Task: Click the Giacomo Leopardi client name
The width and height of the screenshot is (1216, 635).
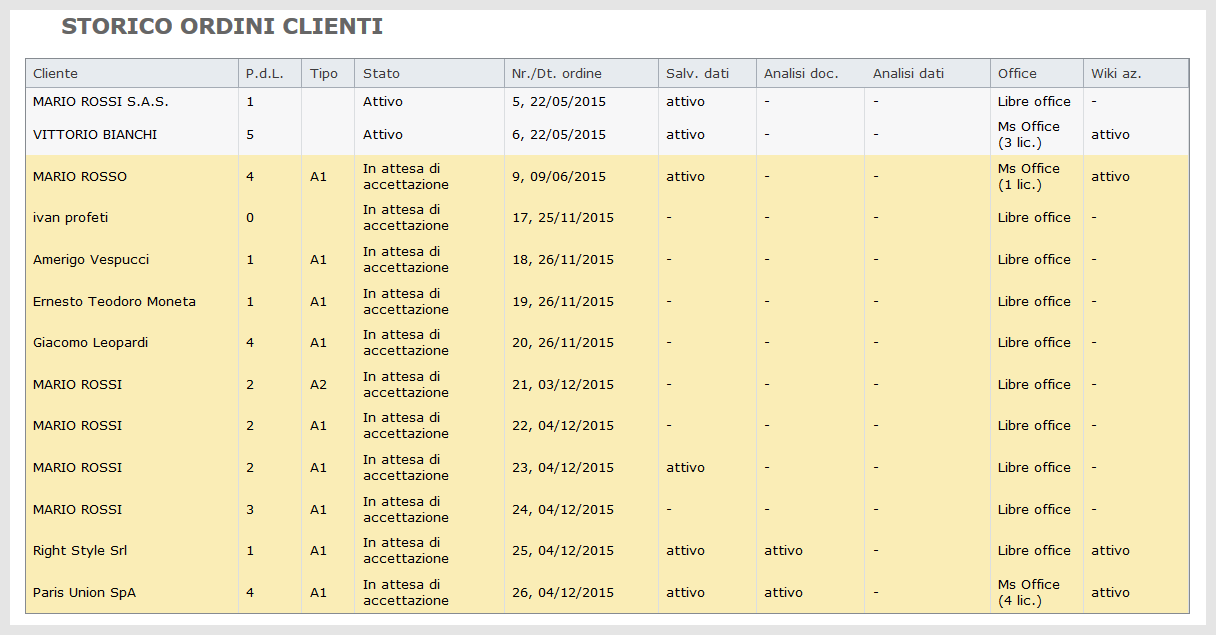Action: pyautogui.click(x=90, y=343)
